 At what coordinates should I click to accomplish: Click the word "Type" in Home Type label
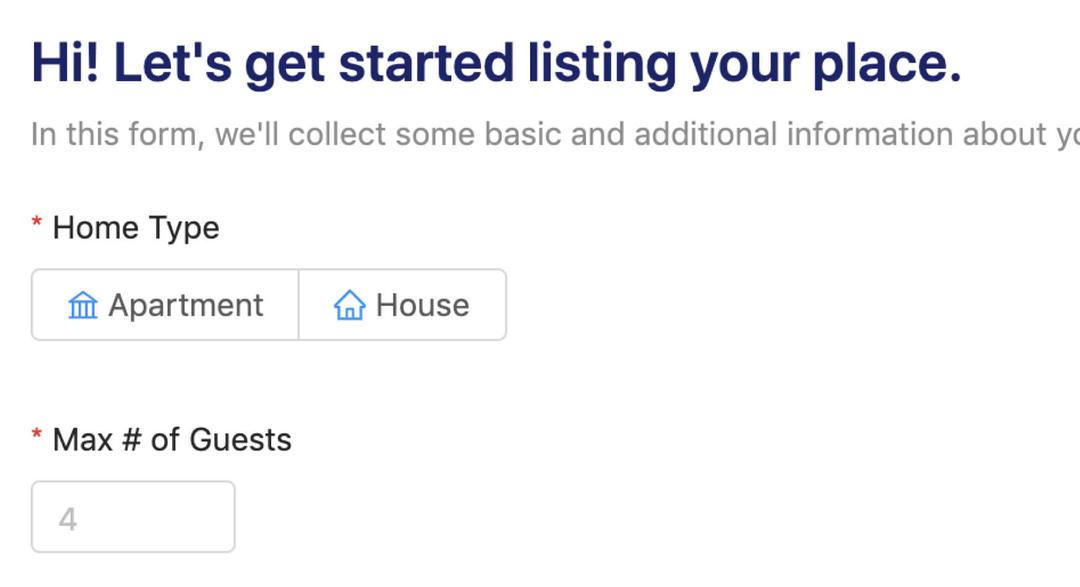[184, 229]
